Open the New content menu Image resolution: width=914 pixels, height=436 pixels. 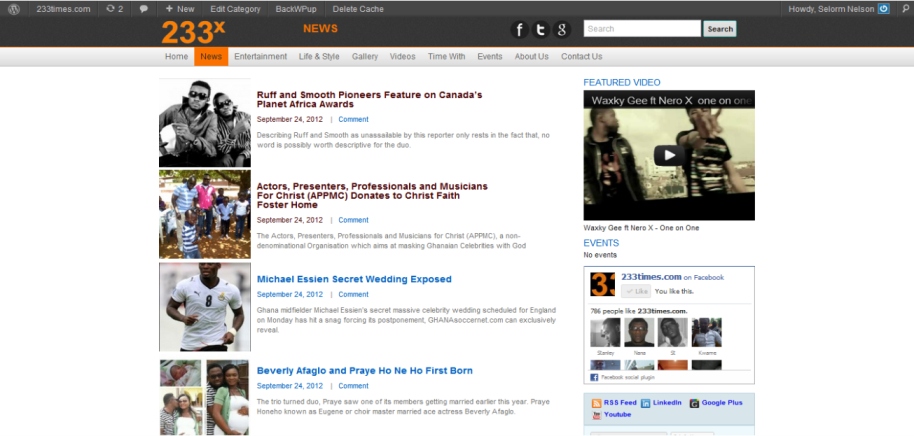coord(180,9)
